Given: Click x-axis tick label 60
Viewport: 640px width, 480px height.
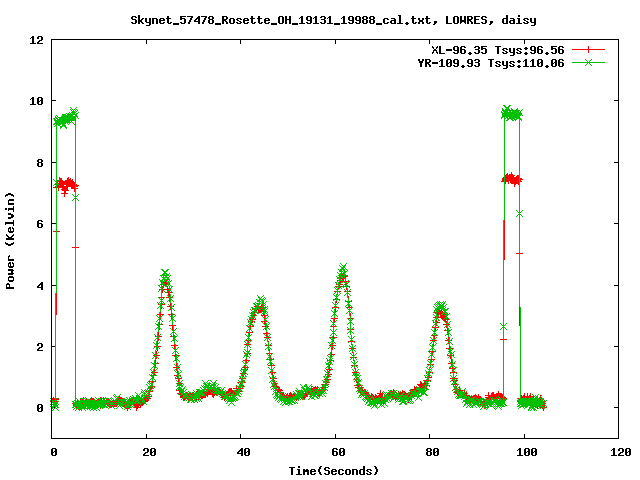Looking at the screenshot, I should pos(338,452).
